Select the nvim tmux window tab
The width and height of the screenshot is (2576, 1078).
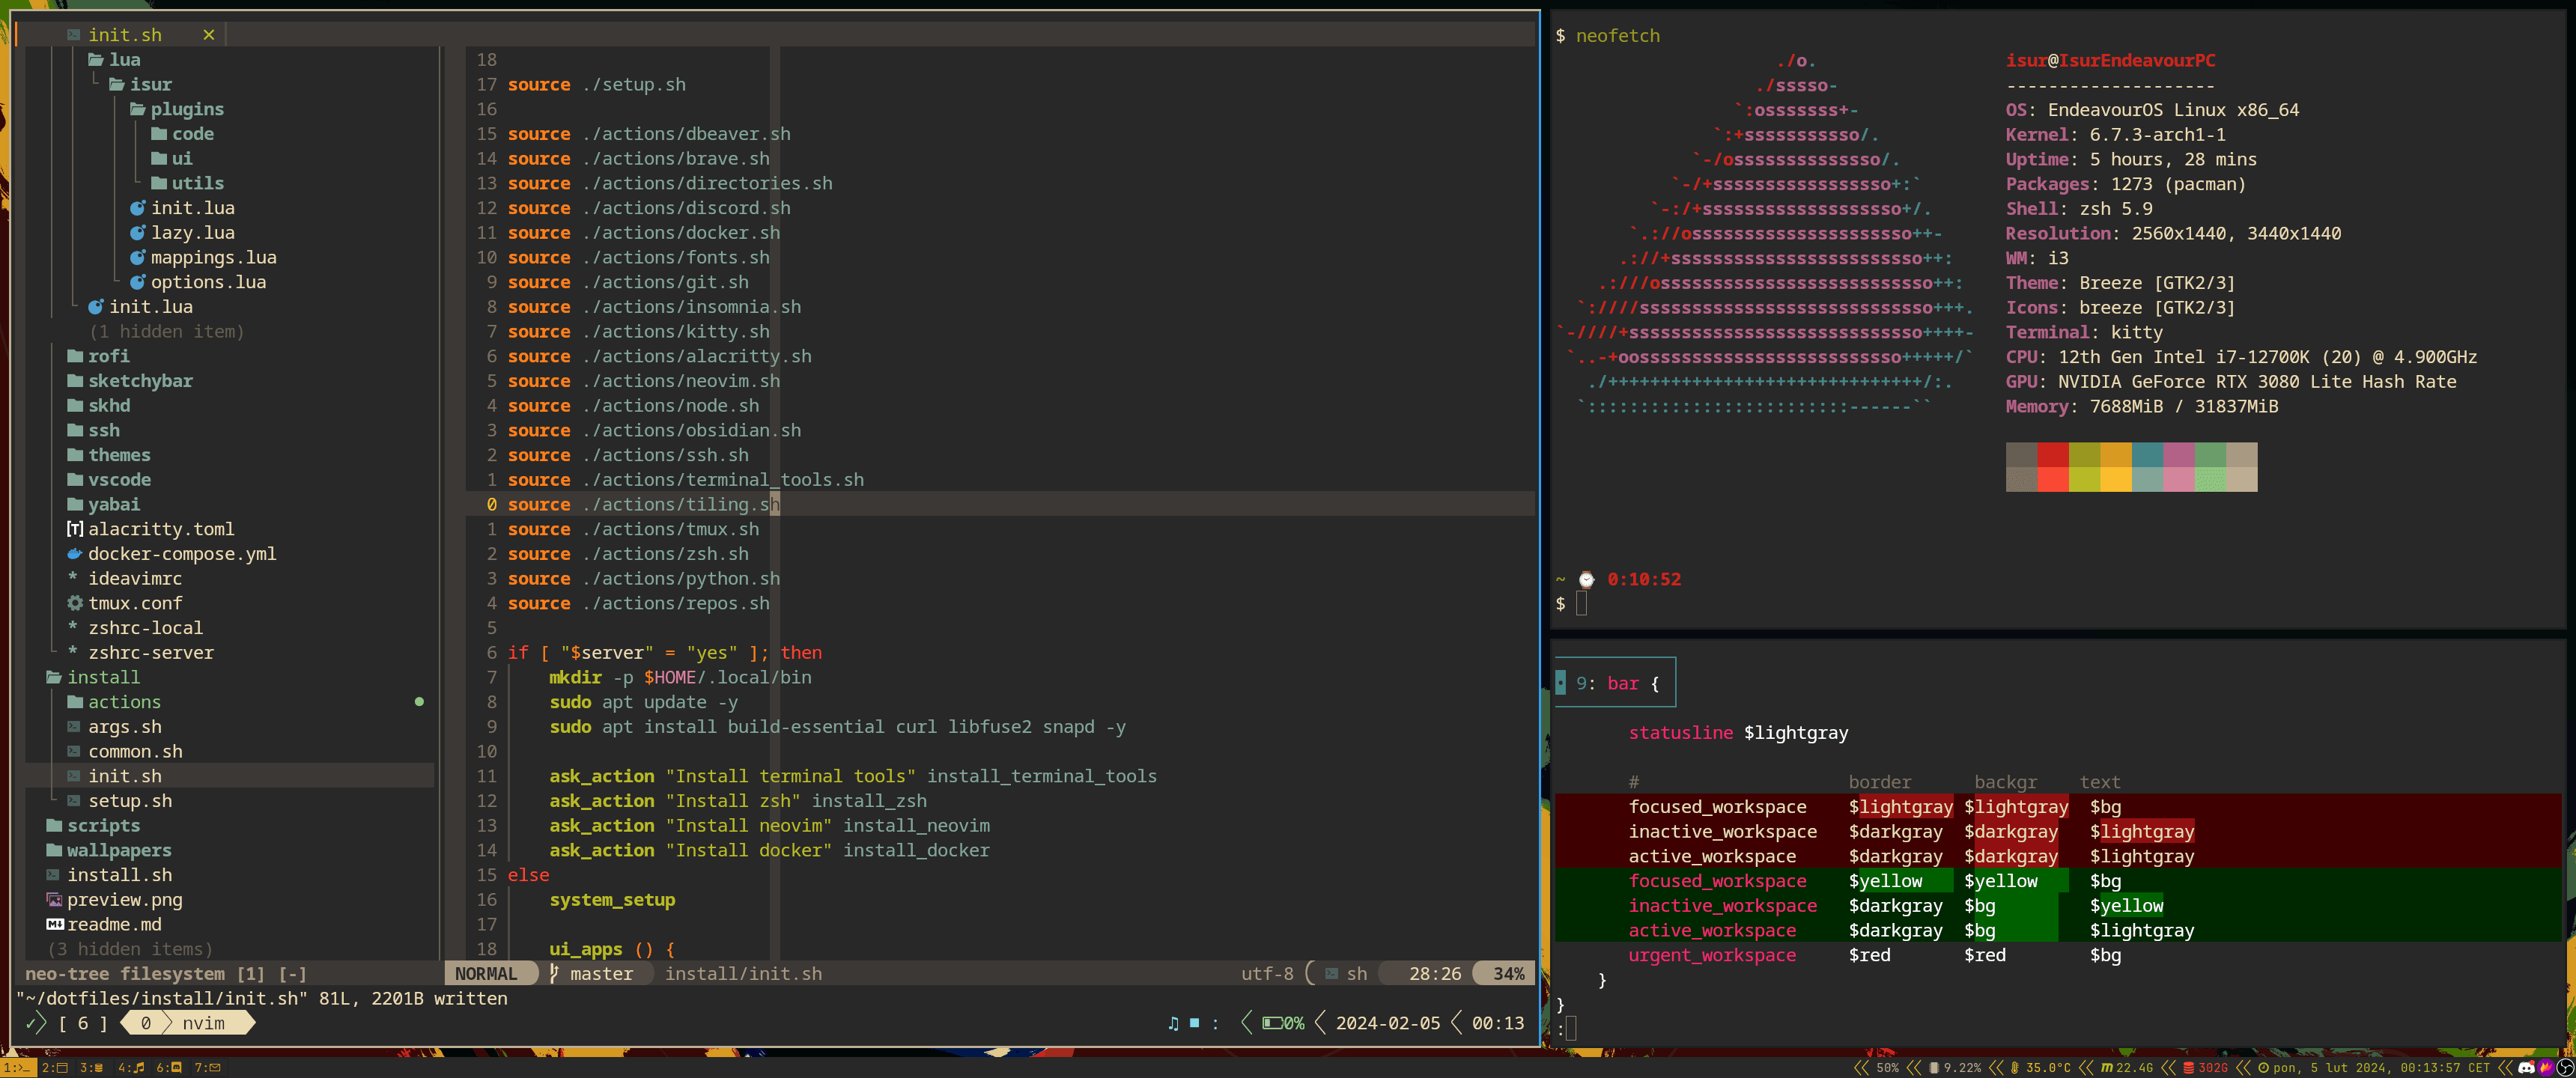point(203,1023)
